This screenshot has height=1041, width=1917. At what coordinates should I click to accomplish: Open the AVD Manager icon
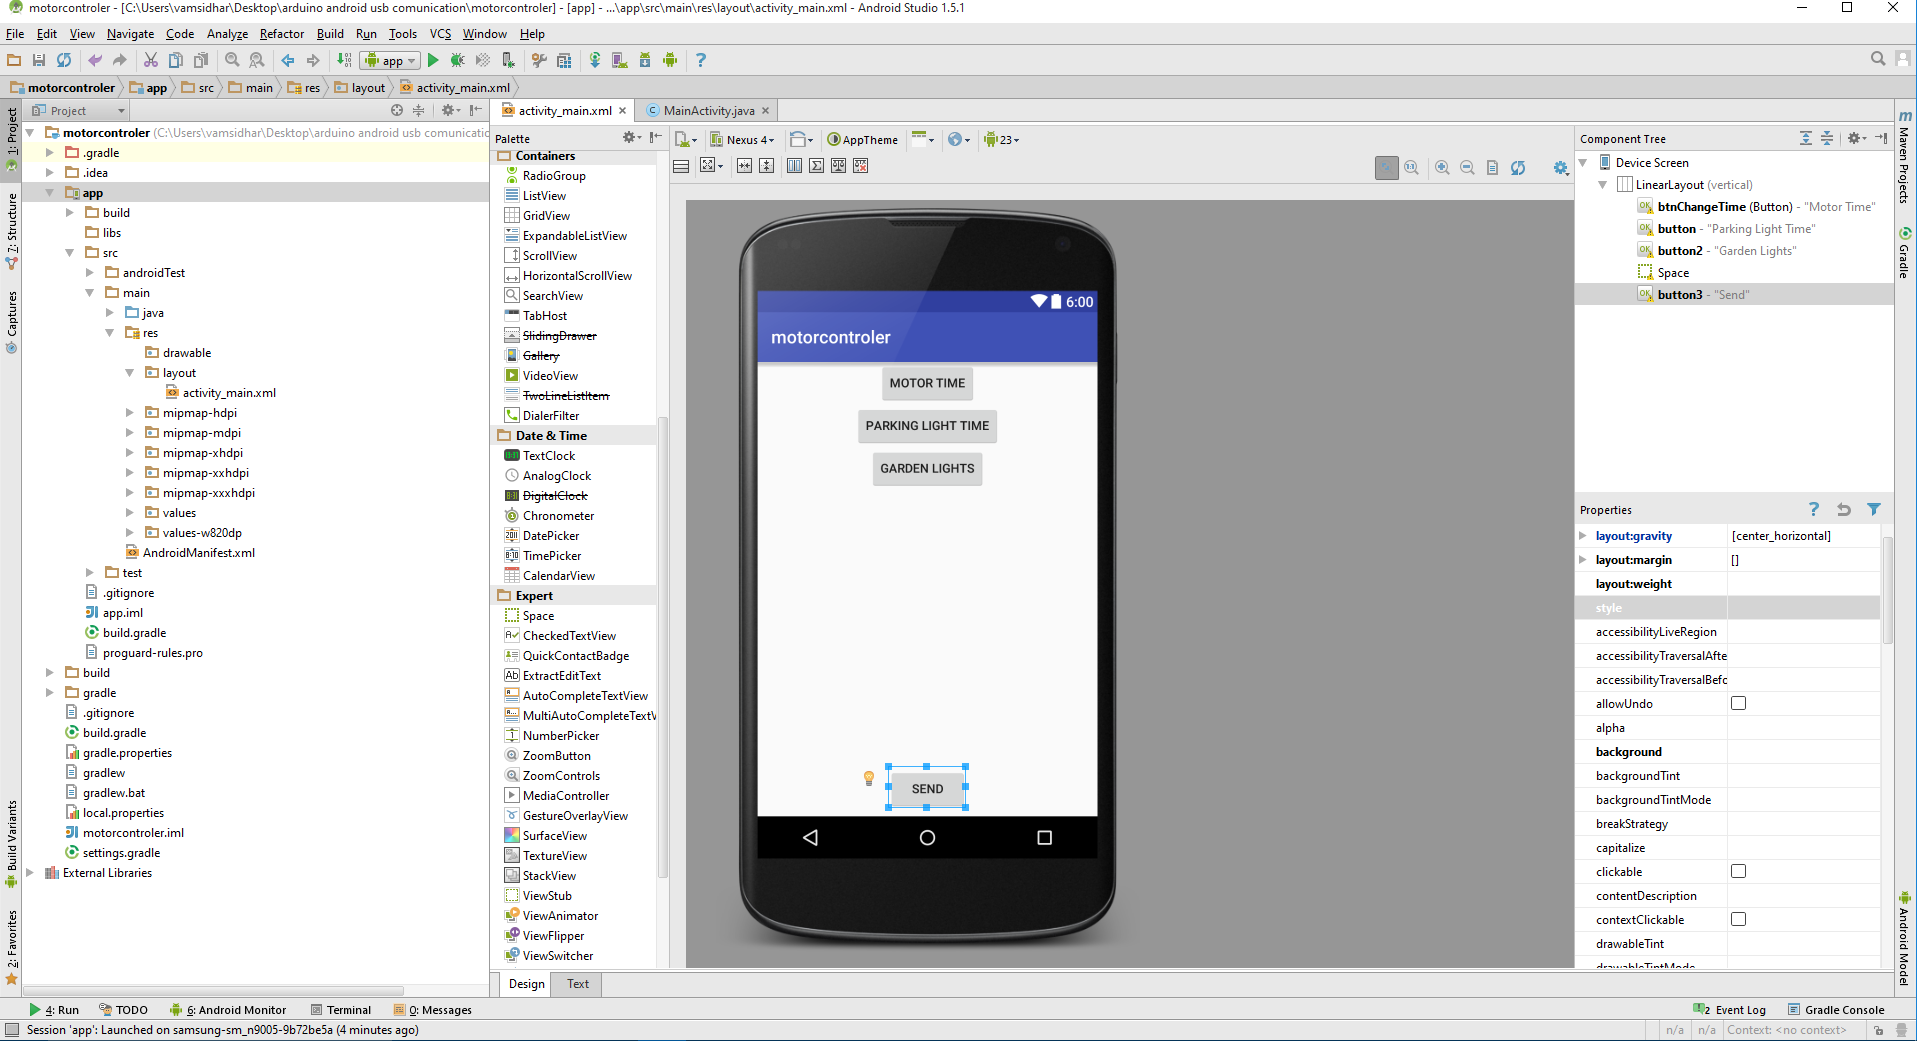click(x=620, y=60)
